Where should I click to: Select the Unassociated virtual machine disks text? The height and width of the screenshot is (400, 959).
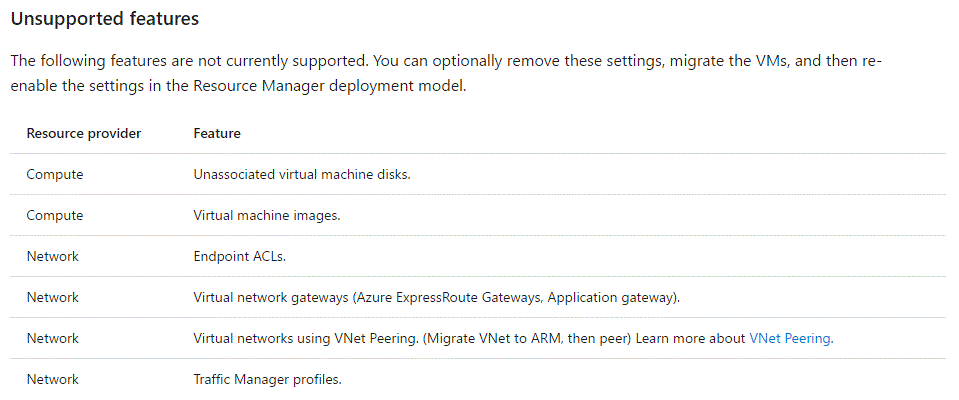pyautogui.click(x=302, y=174)
